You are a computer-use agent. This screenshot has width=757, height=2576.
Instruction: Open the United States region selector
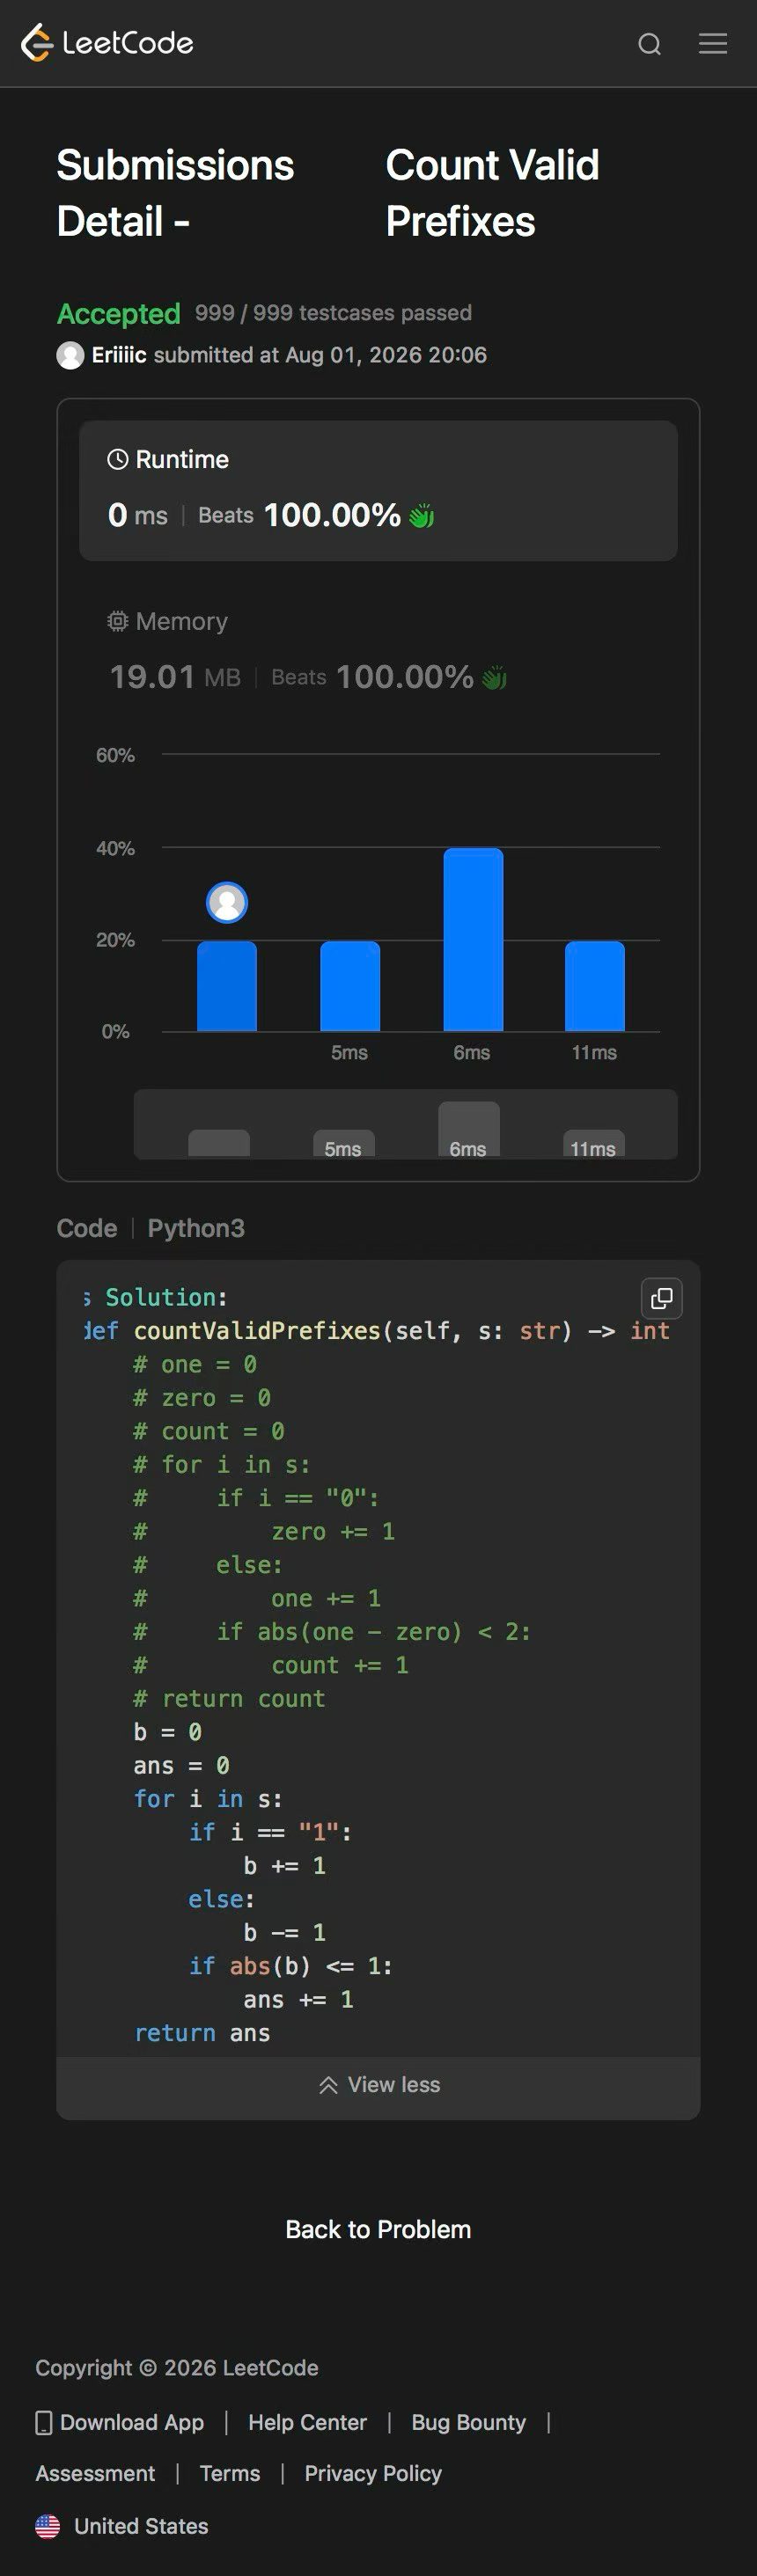122,2526
